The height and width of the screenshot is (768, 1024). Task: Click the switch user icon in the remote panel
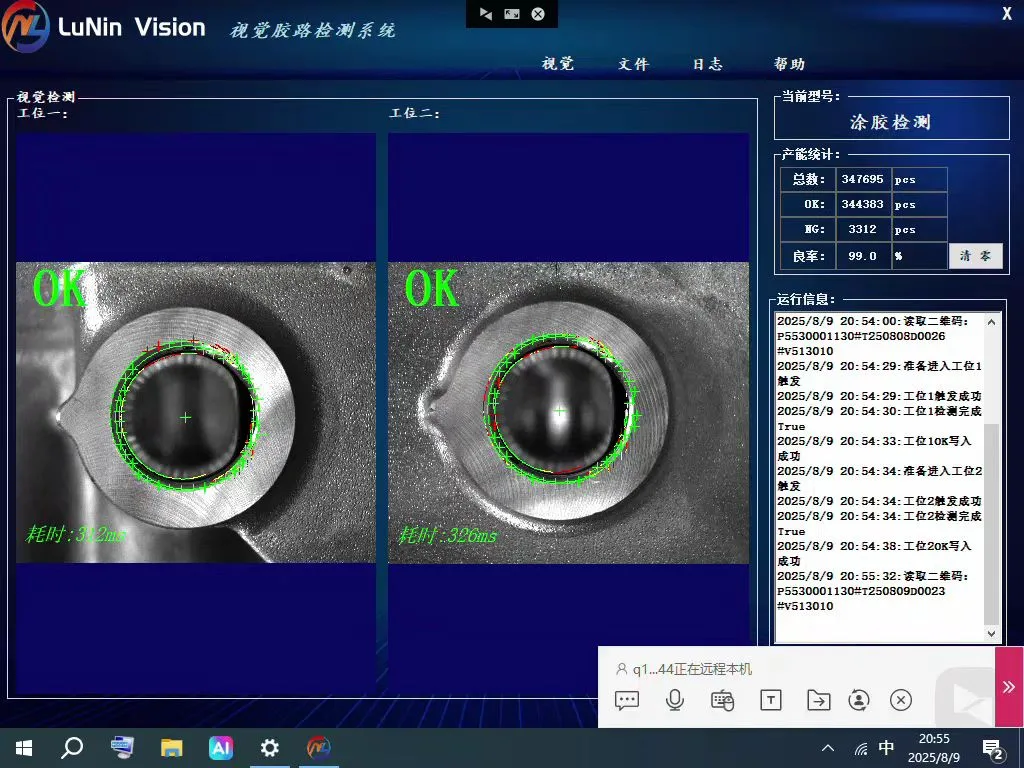point(859,700)
